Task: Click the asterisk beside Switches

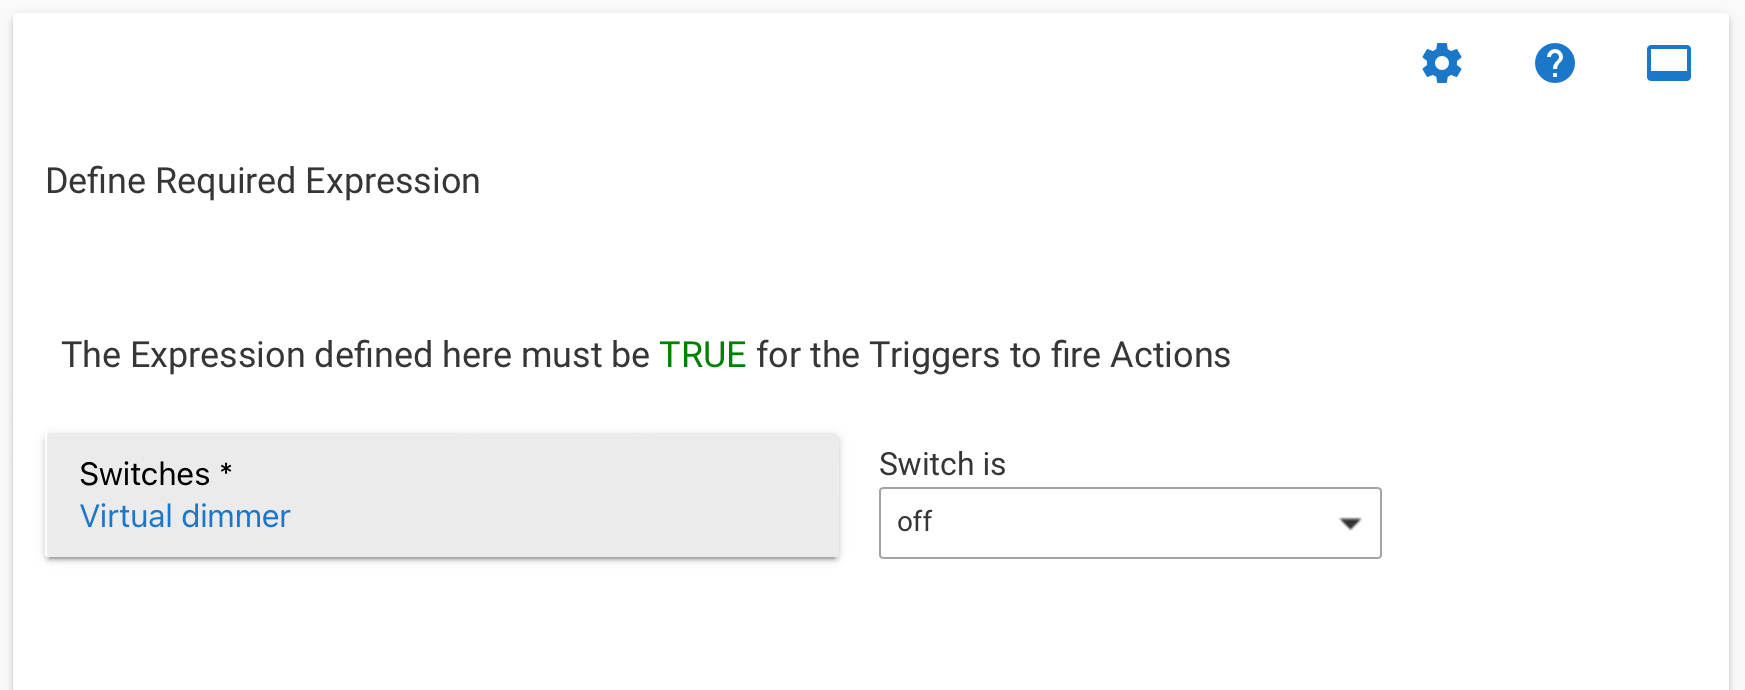Action: click(x=226, y=468)
